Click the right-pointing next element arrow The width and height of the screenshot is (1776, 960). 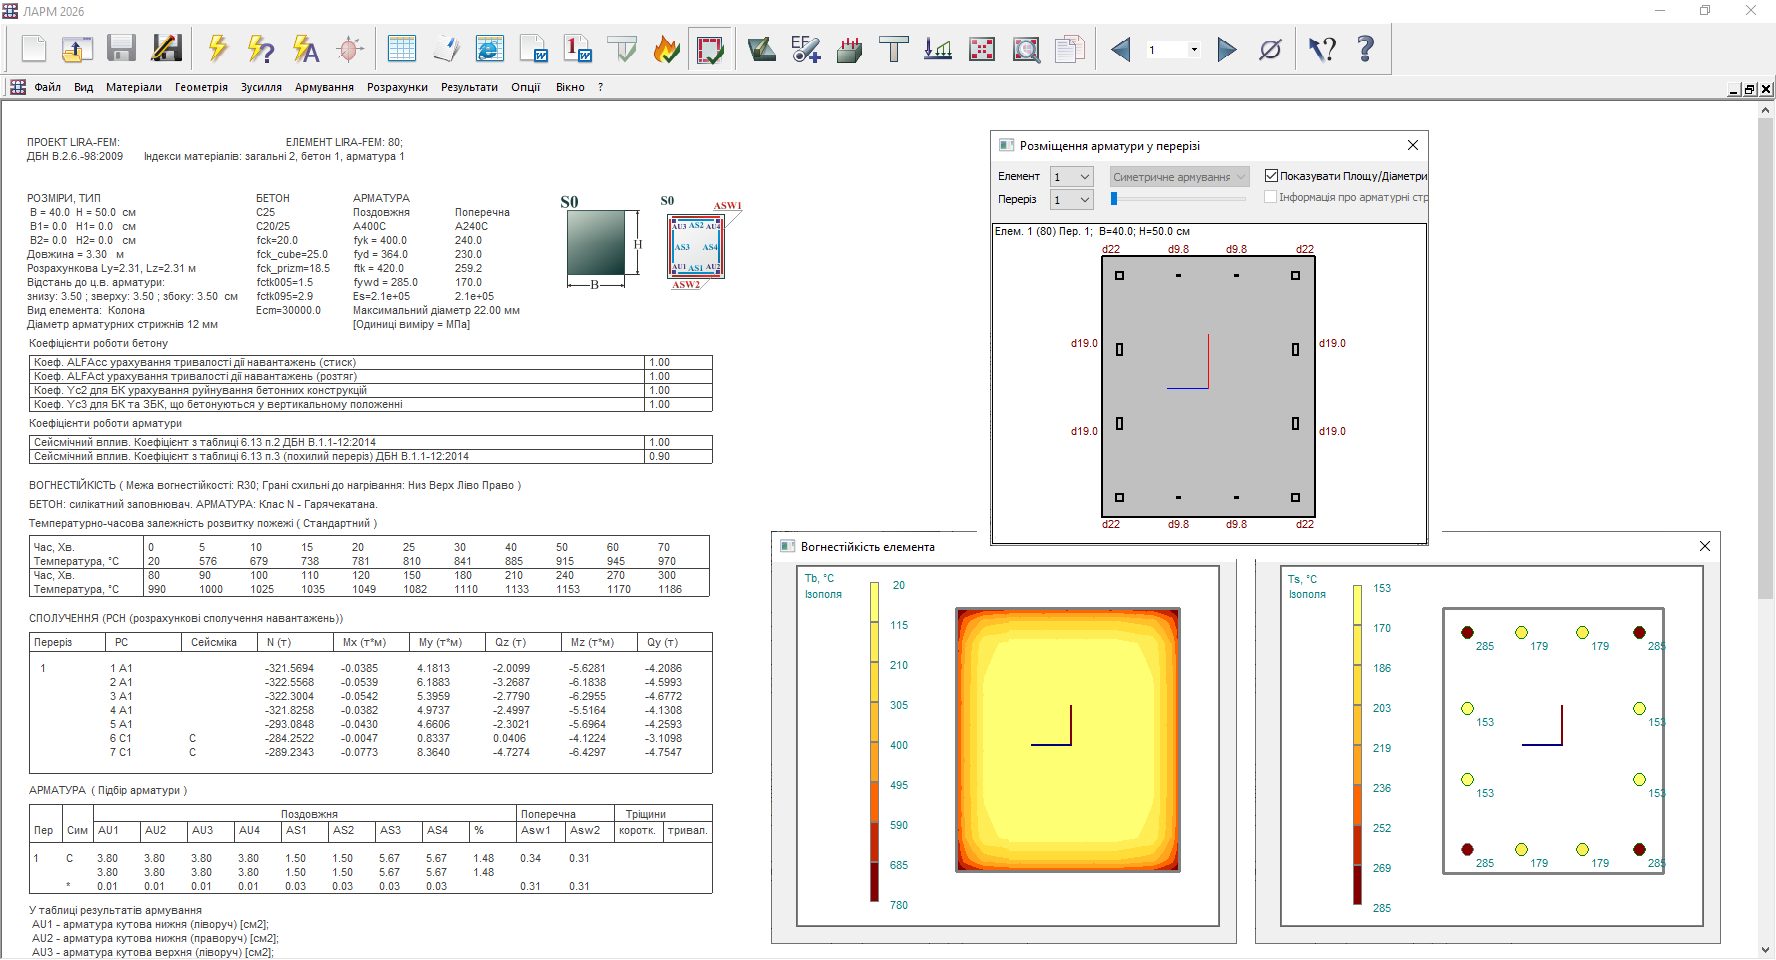click(1226, 49)
